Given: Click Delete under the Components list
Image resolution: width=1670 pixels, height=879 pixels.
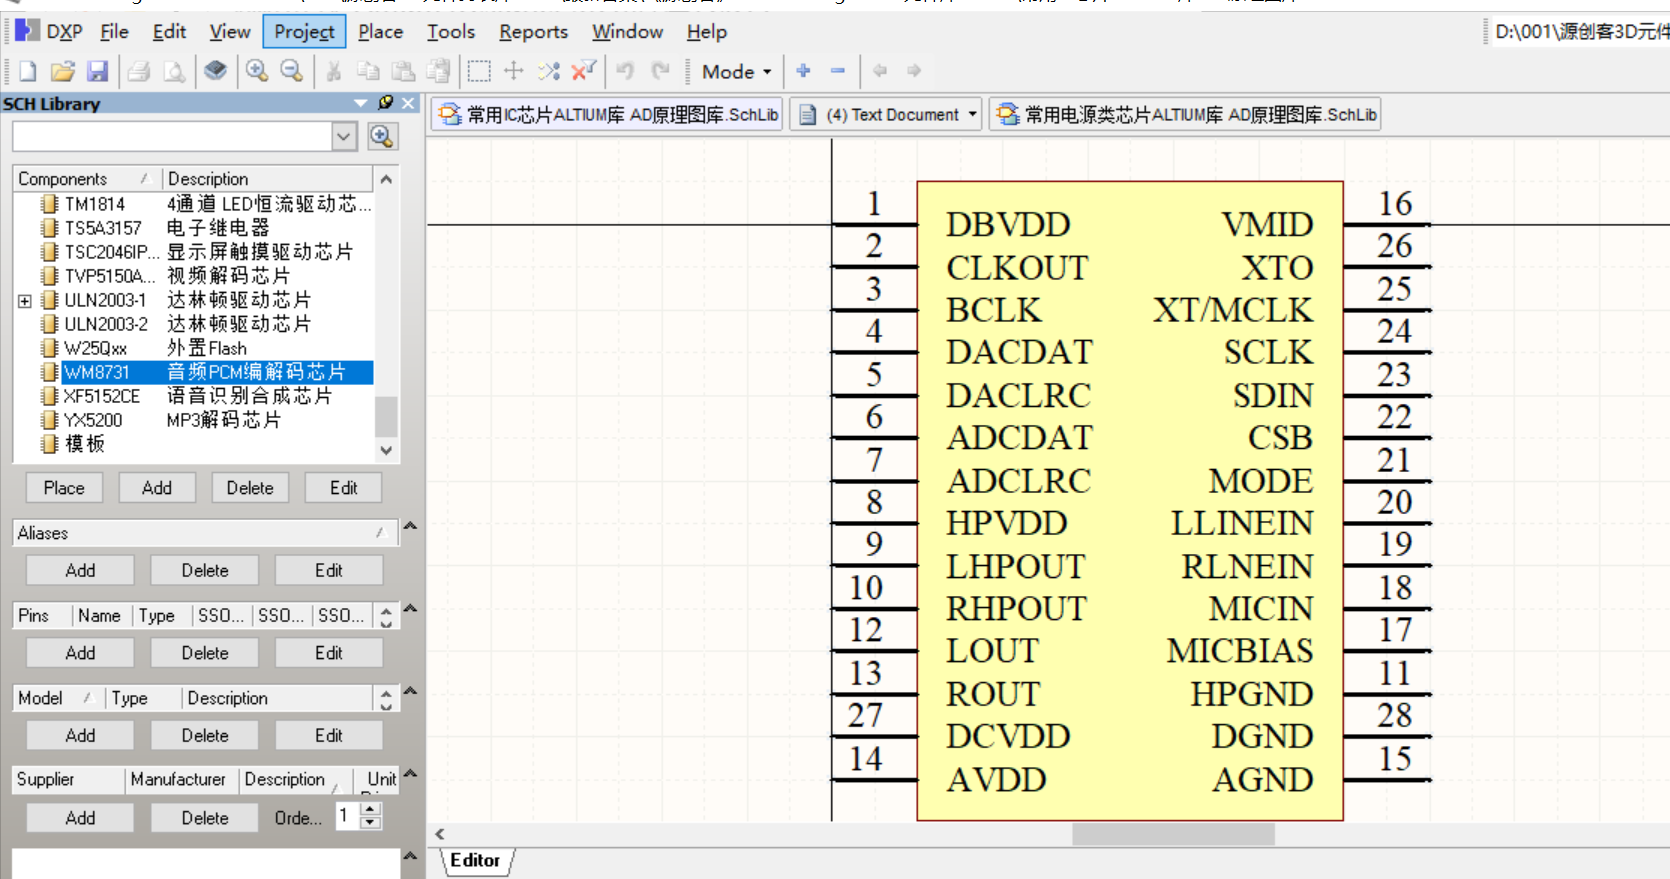Looking at the screenshot, I should click(x=250, y=488).
